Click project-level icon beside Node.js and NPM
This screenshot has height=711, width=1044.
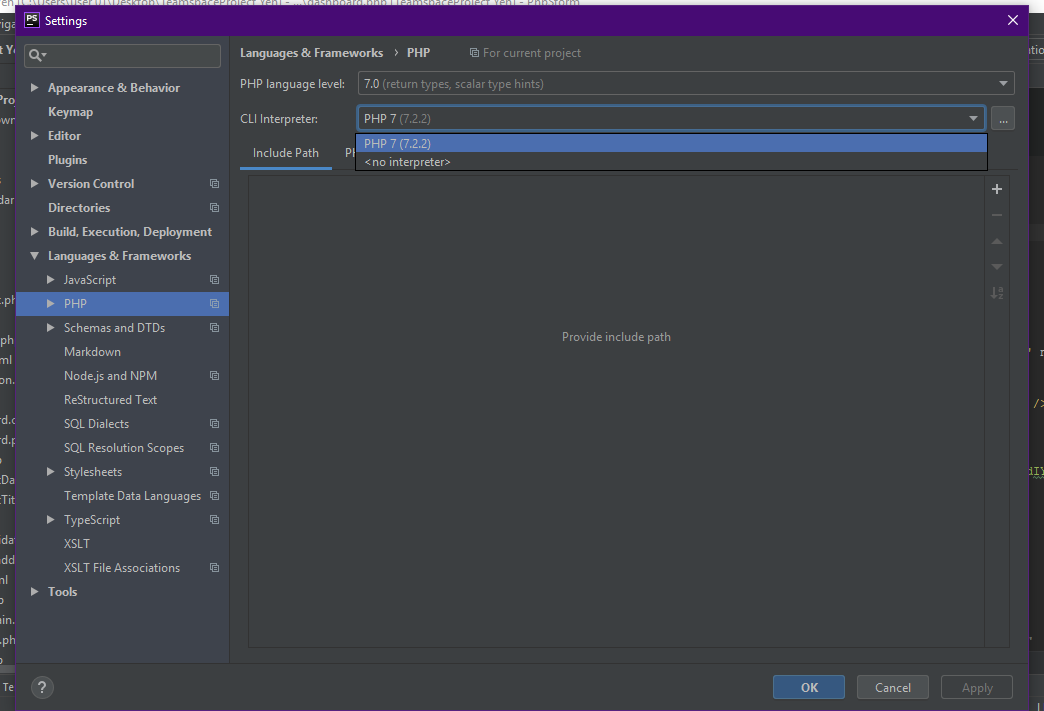tap(214, 375)
